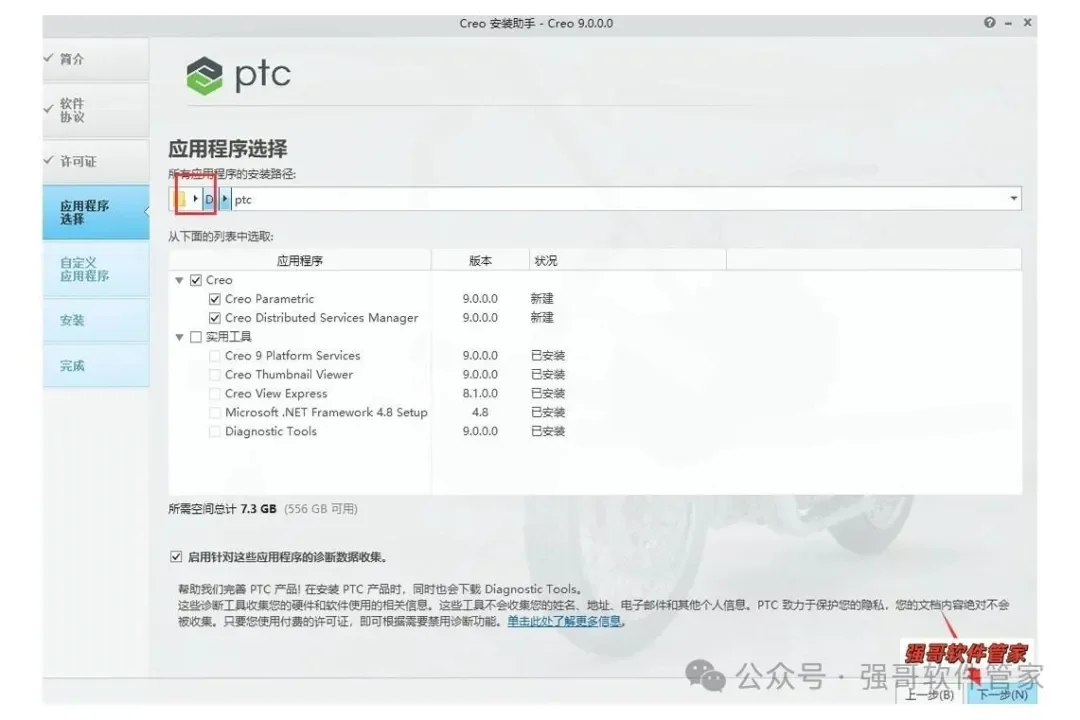Click version 8.1.0.0 cell
The height and width of the screenshot is (720, 1080).
tap(480, 393)
